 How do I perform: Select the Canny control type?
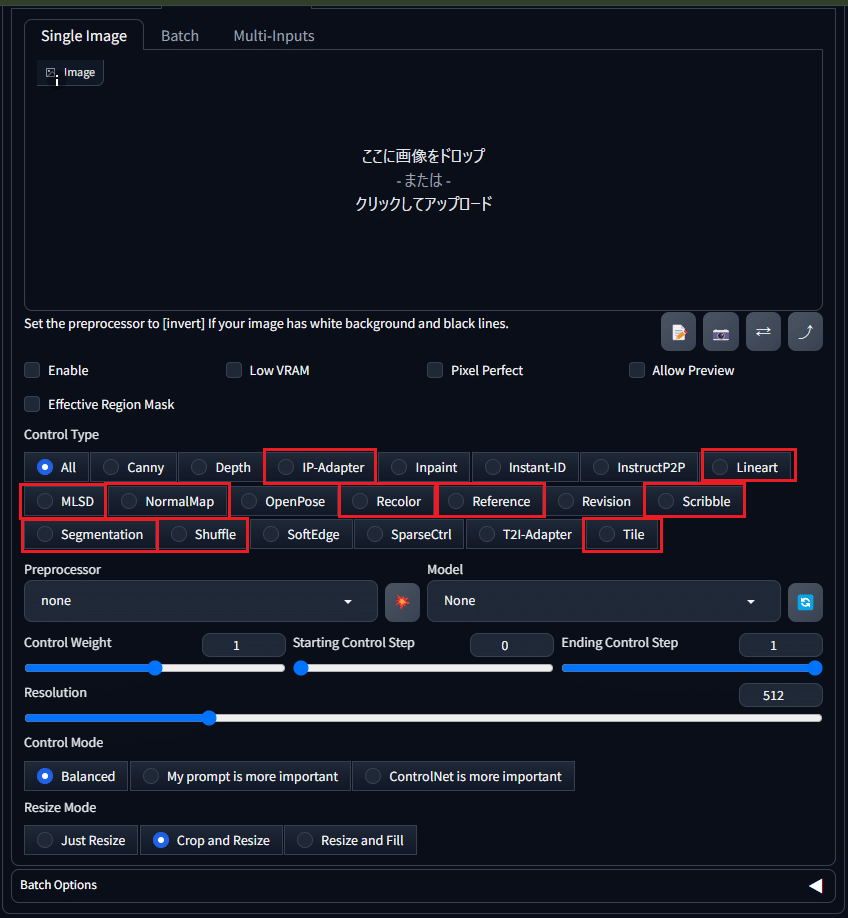pos(134,467)
